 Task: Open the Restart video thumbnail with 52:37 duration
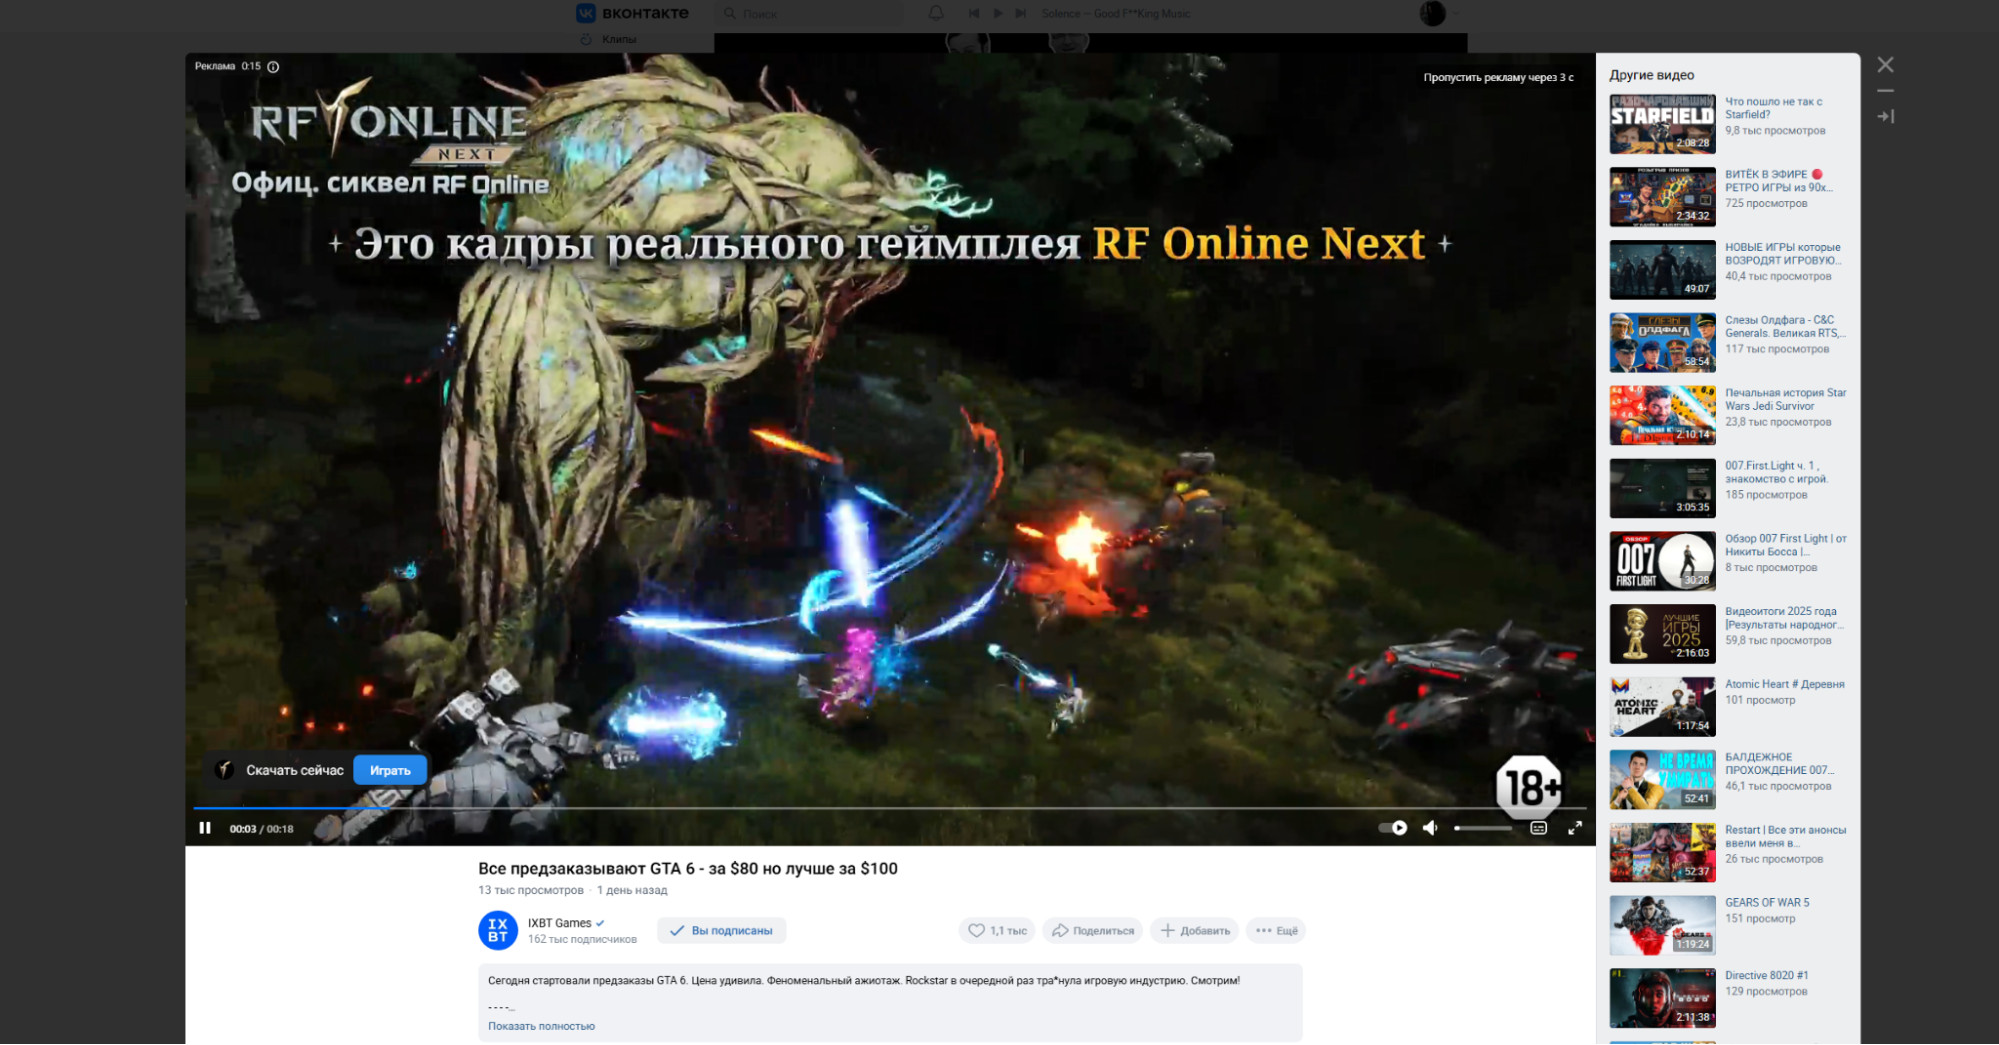[x=1662, y=853]
